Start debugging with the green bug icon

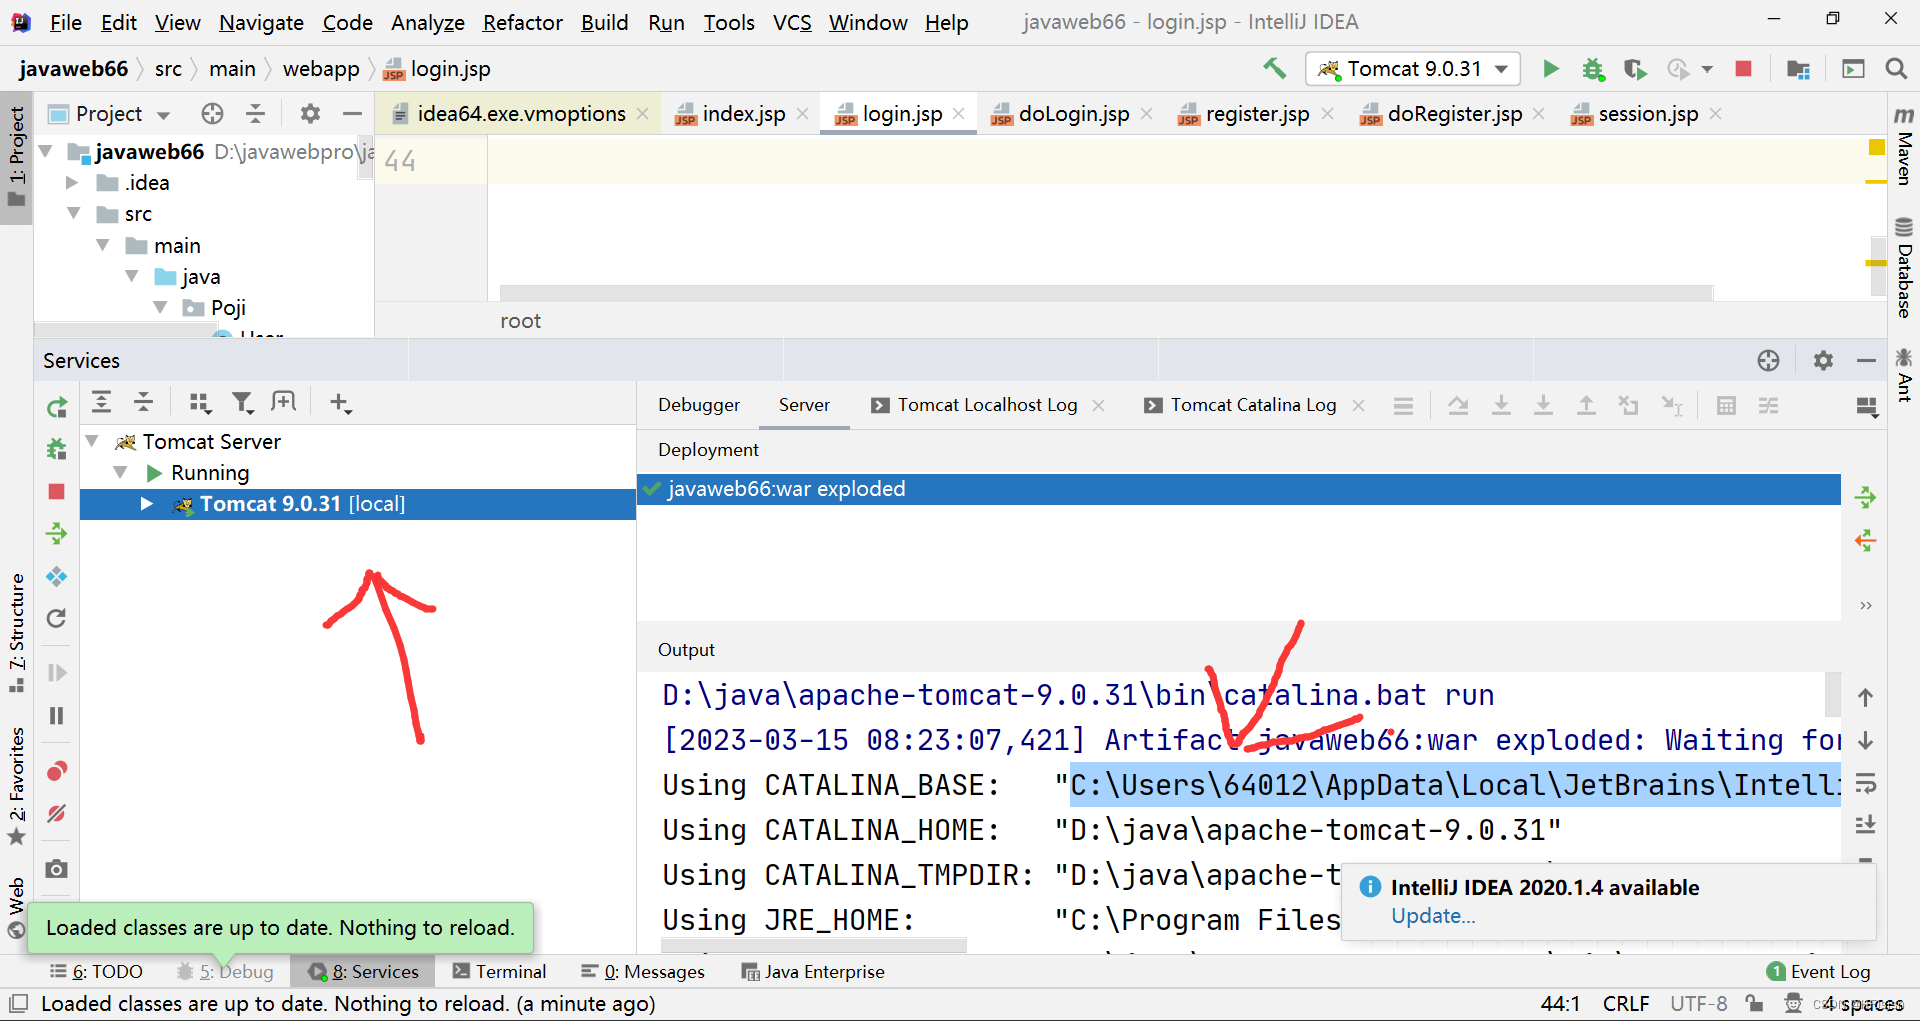click(1593, 69)
